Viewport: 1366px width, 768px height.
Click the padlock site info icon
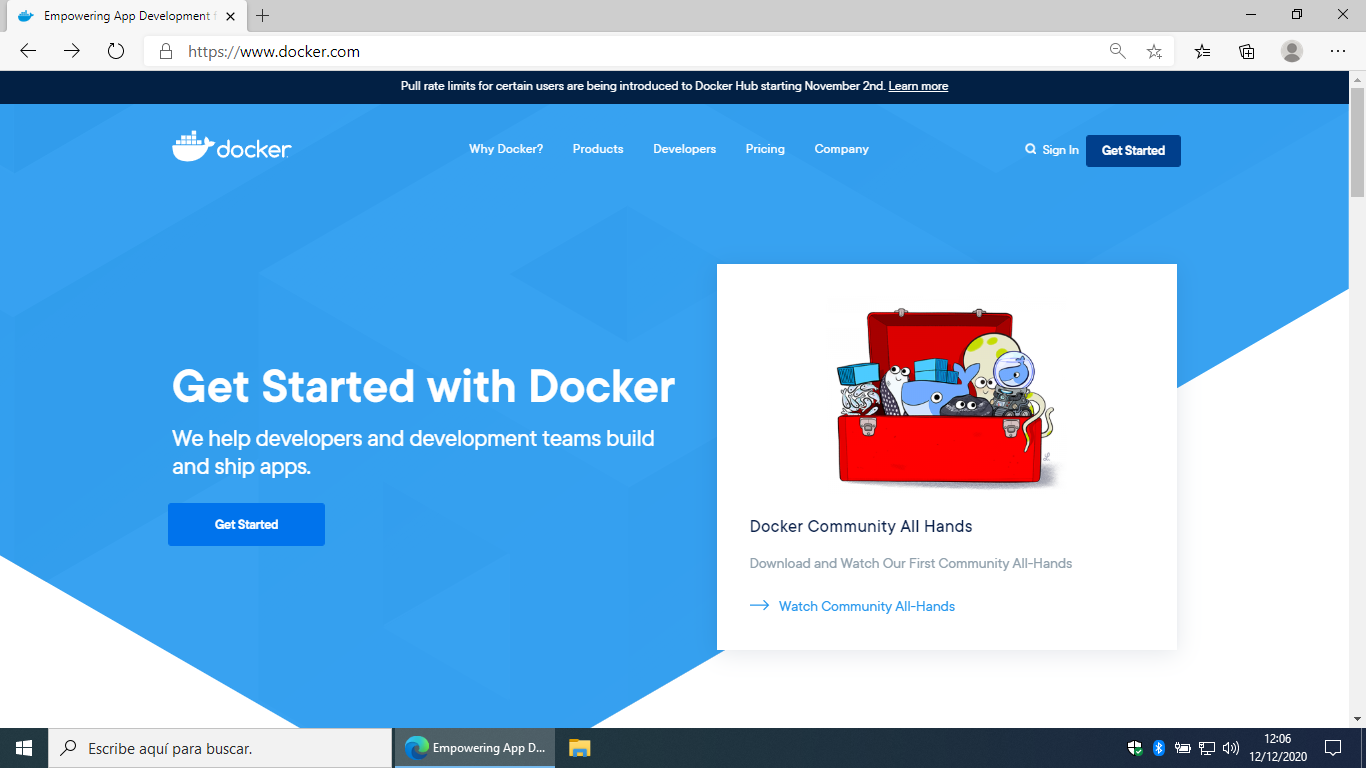(166, 51)
